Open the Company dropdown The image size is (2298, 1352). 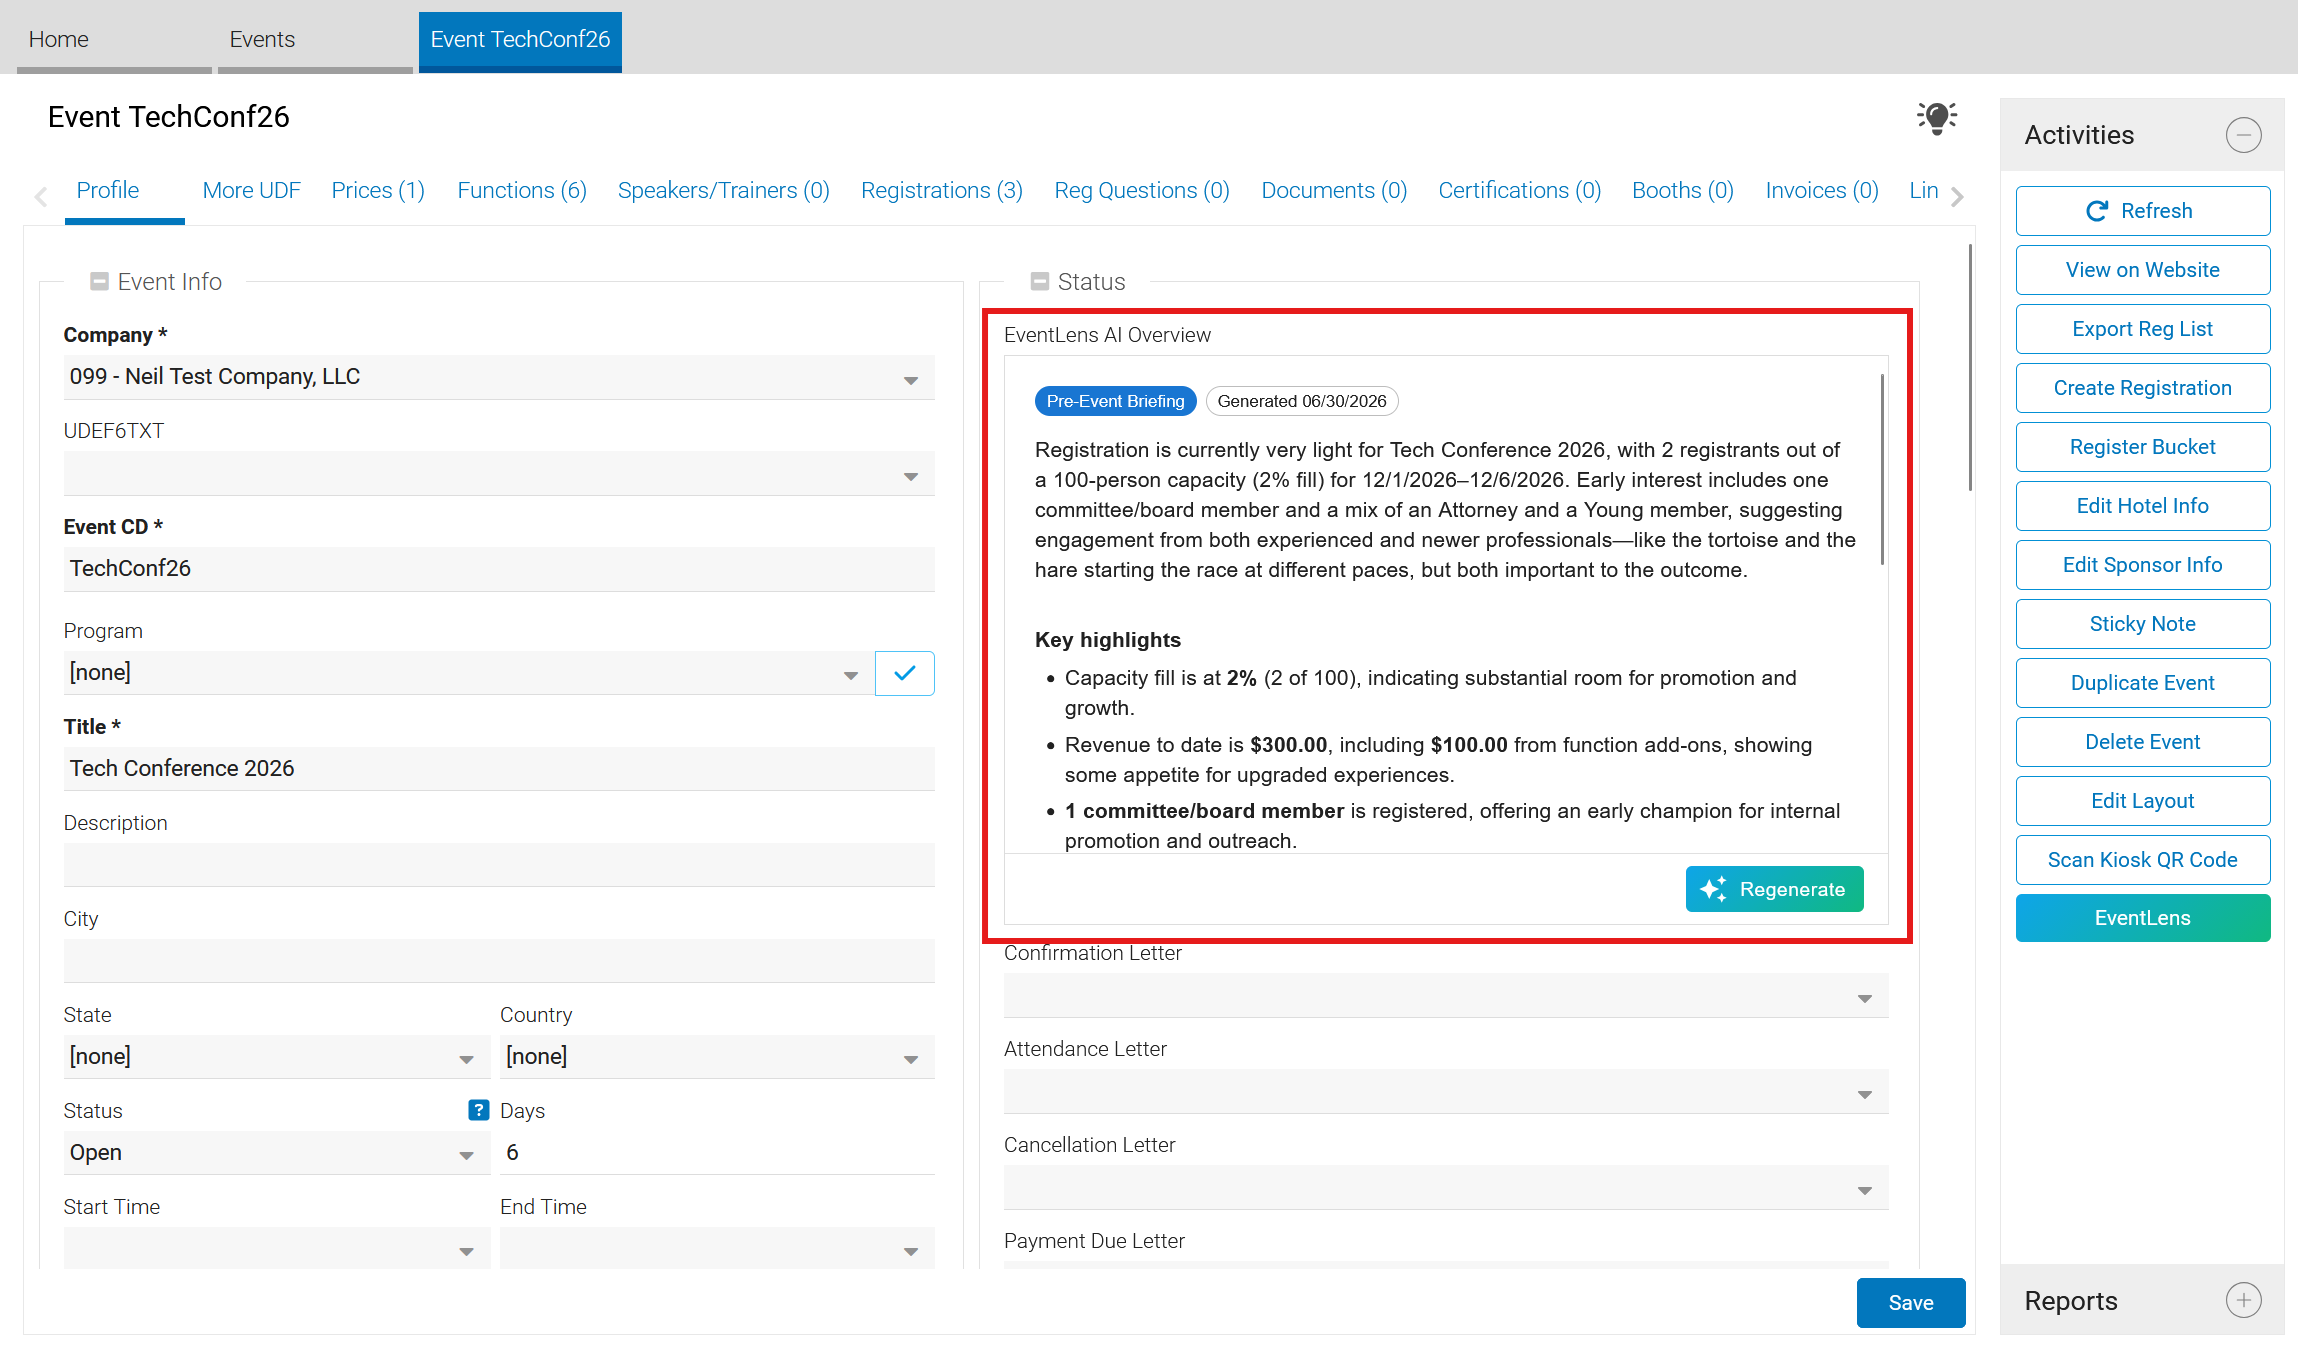coord(499,377)
